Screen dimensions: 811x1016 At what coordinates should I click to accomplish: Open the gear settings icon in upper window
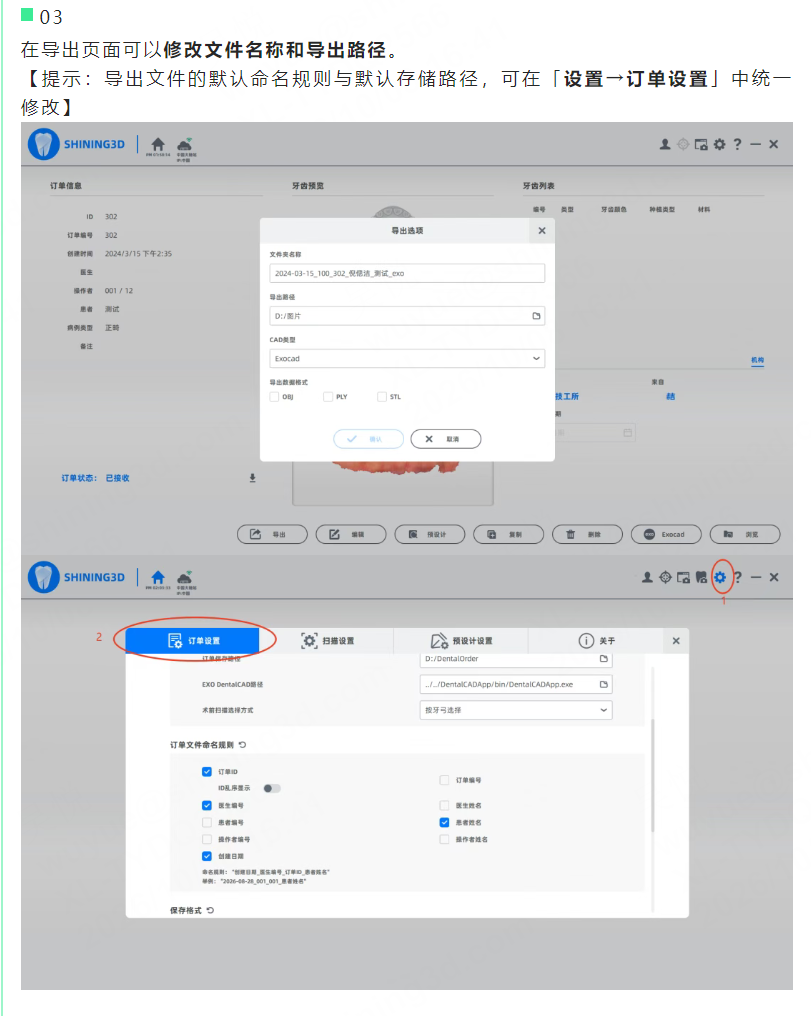click(x=719, y=144)
